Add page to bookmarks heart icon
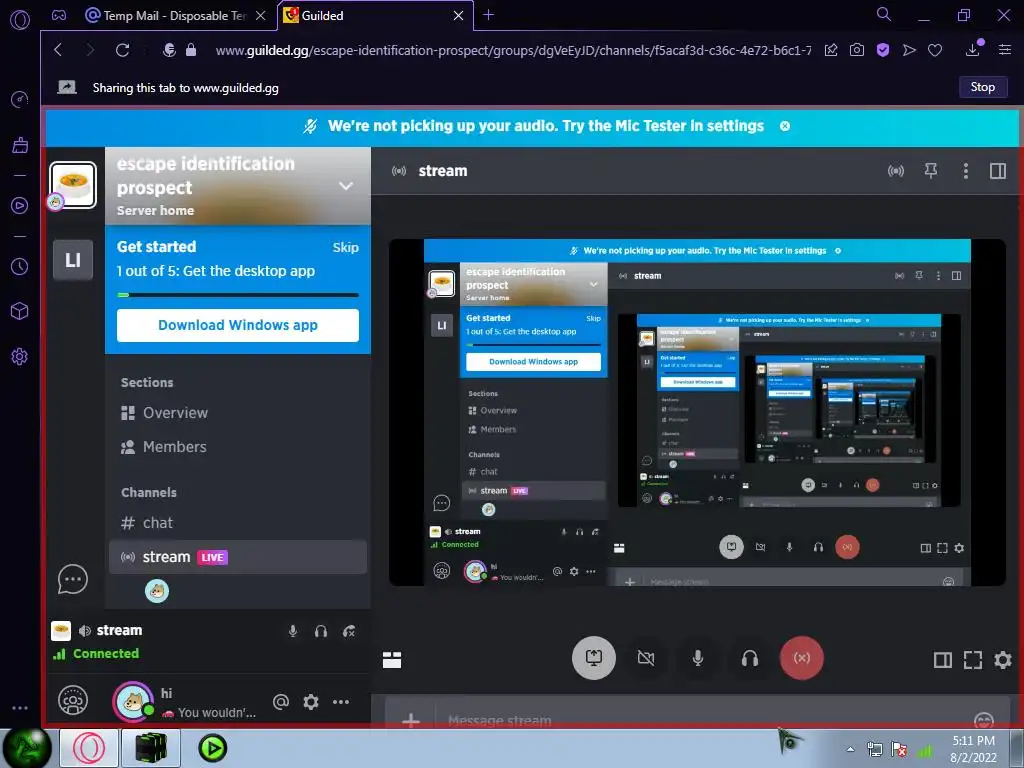The width and height of the screenshot is (1024, 768). pyautogui.click(x=935, y=50)
